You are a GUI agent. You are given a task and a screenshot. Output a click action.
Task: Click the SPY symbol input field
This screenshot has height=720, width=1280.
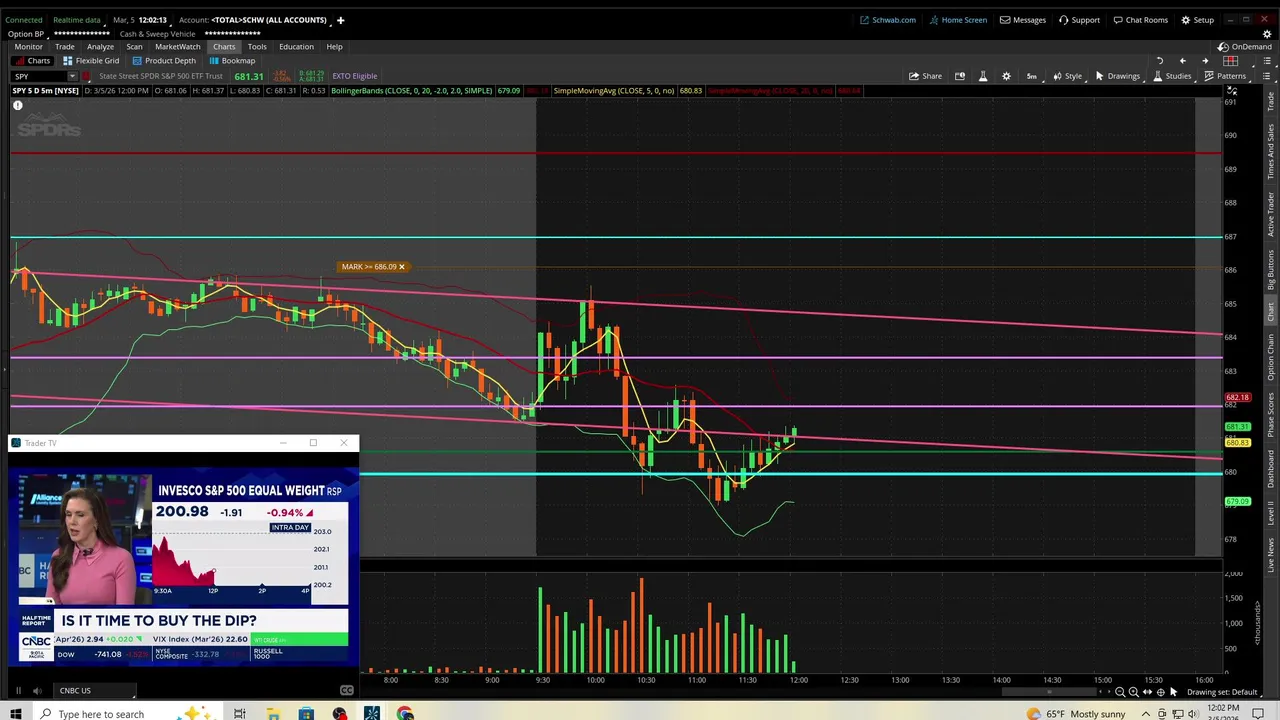coord(38,76)
